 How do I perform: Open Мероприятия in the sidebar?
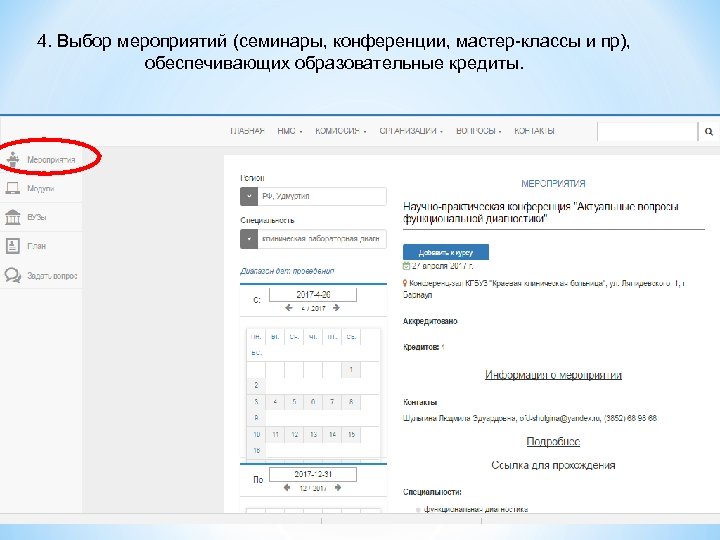pos(51,160)
